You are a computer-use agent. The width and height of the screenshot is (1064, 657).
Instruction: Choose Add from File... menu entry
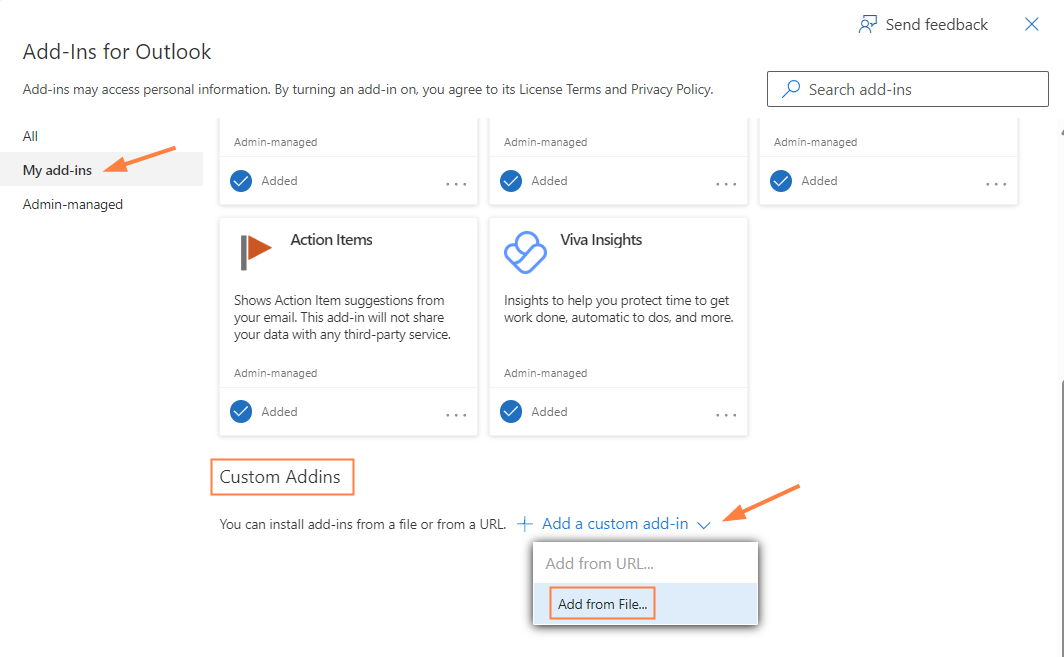(x=645, y=603)
